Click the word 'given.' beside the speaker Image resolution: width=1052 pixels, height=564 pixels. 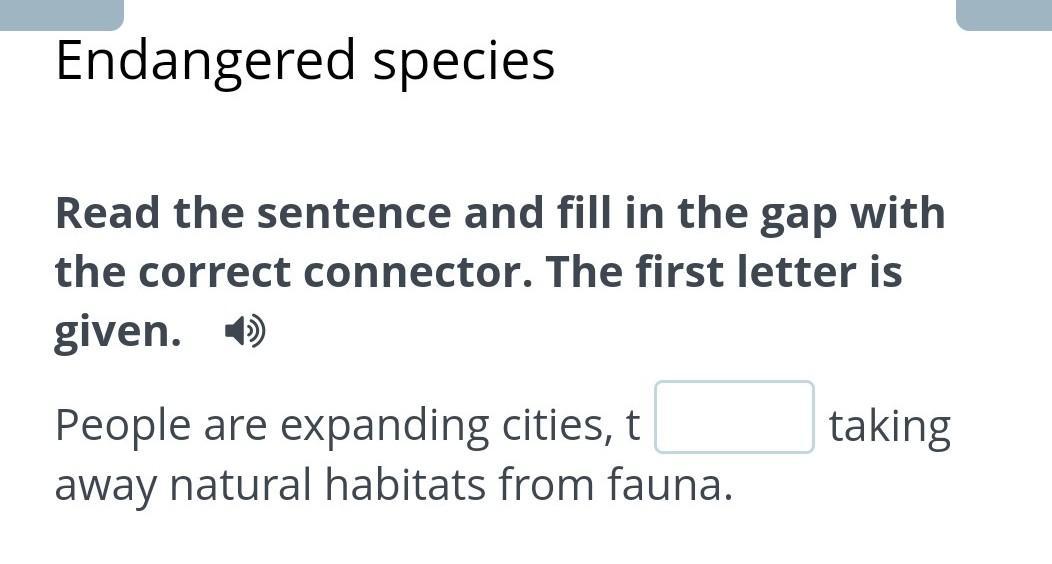coord(118,331)
